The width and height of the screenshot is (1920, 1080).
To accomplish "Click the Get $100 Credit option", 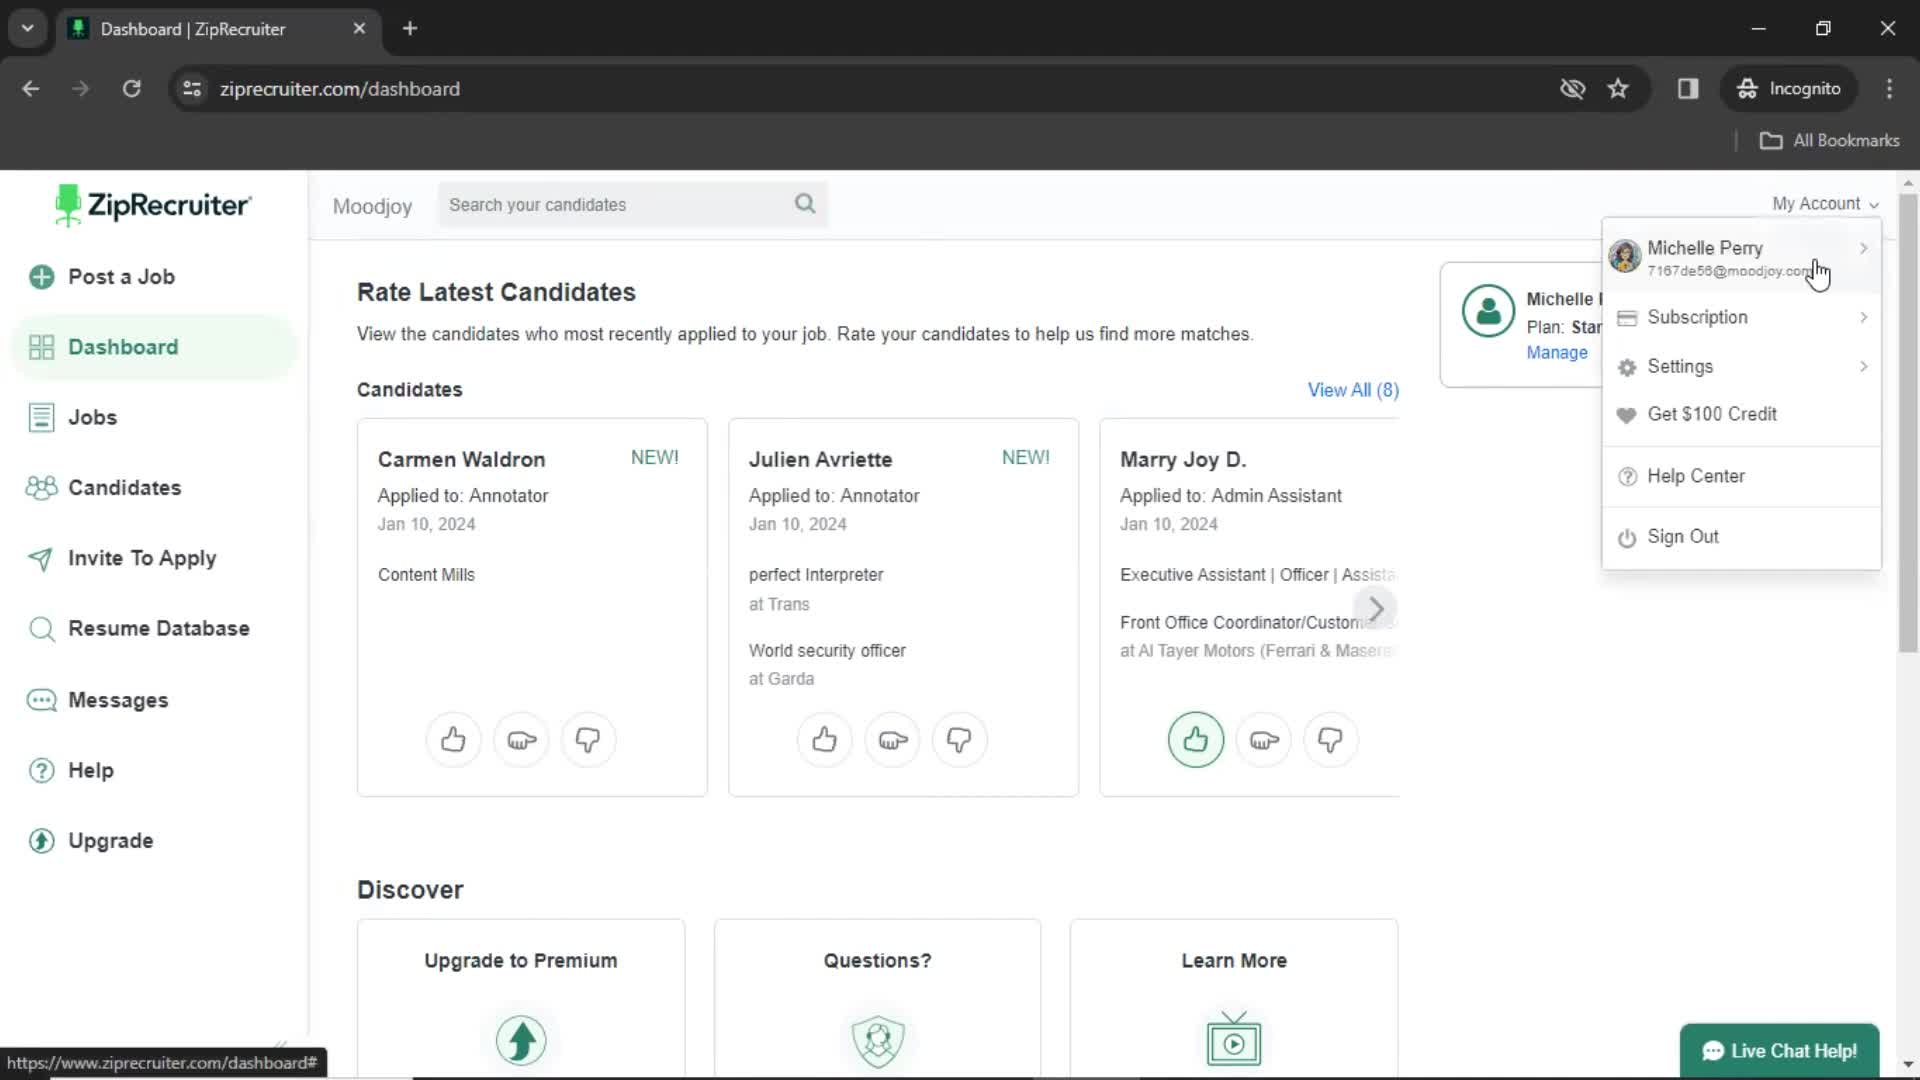I will click(1712, 414).
